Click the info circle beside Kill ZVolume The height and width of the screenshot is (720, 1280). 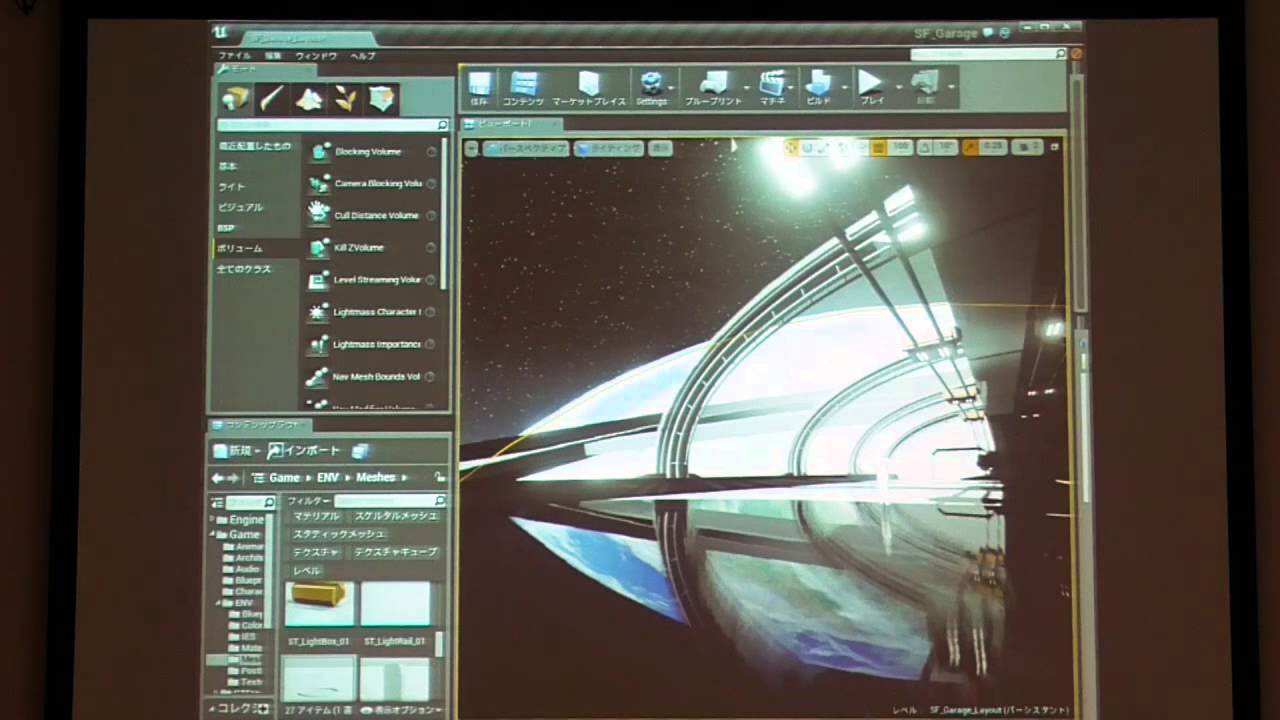coord(431,247)
